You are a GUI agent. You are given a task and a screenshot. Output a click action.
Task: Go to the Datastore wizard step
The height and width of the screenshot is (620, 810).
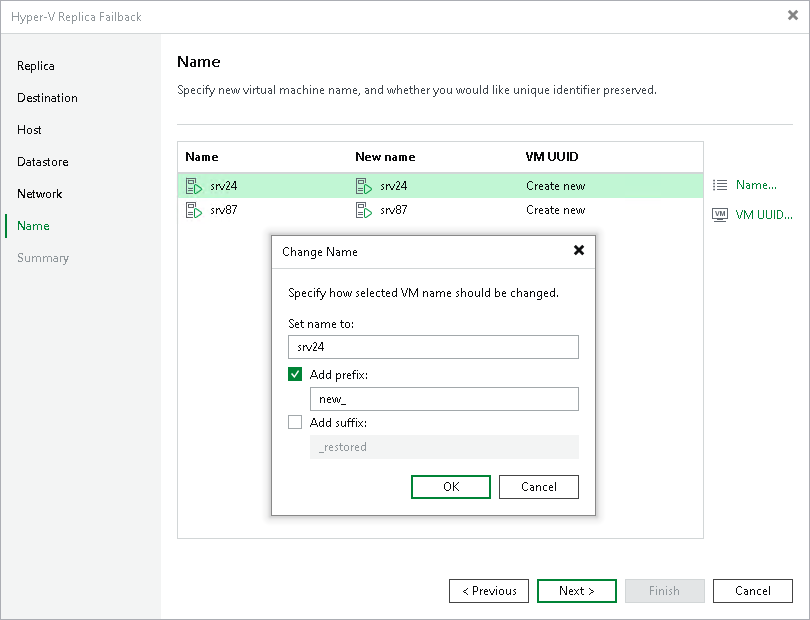click(x=42, y=162)
